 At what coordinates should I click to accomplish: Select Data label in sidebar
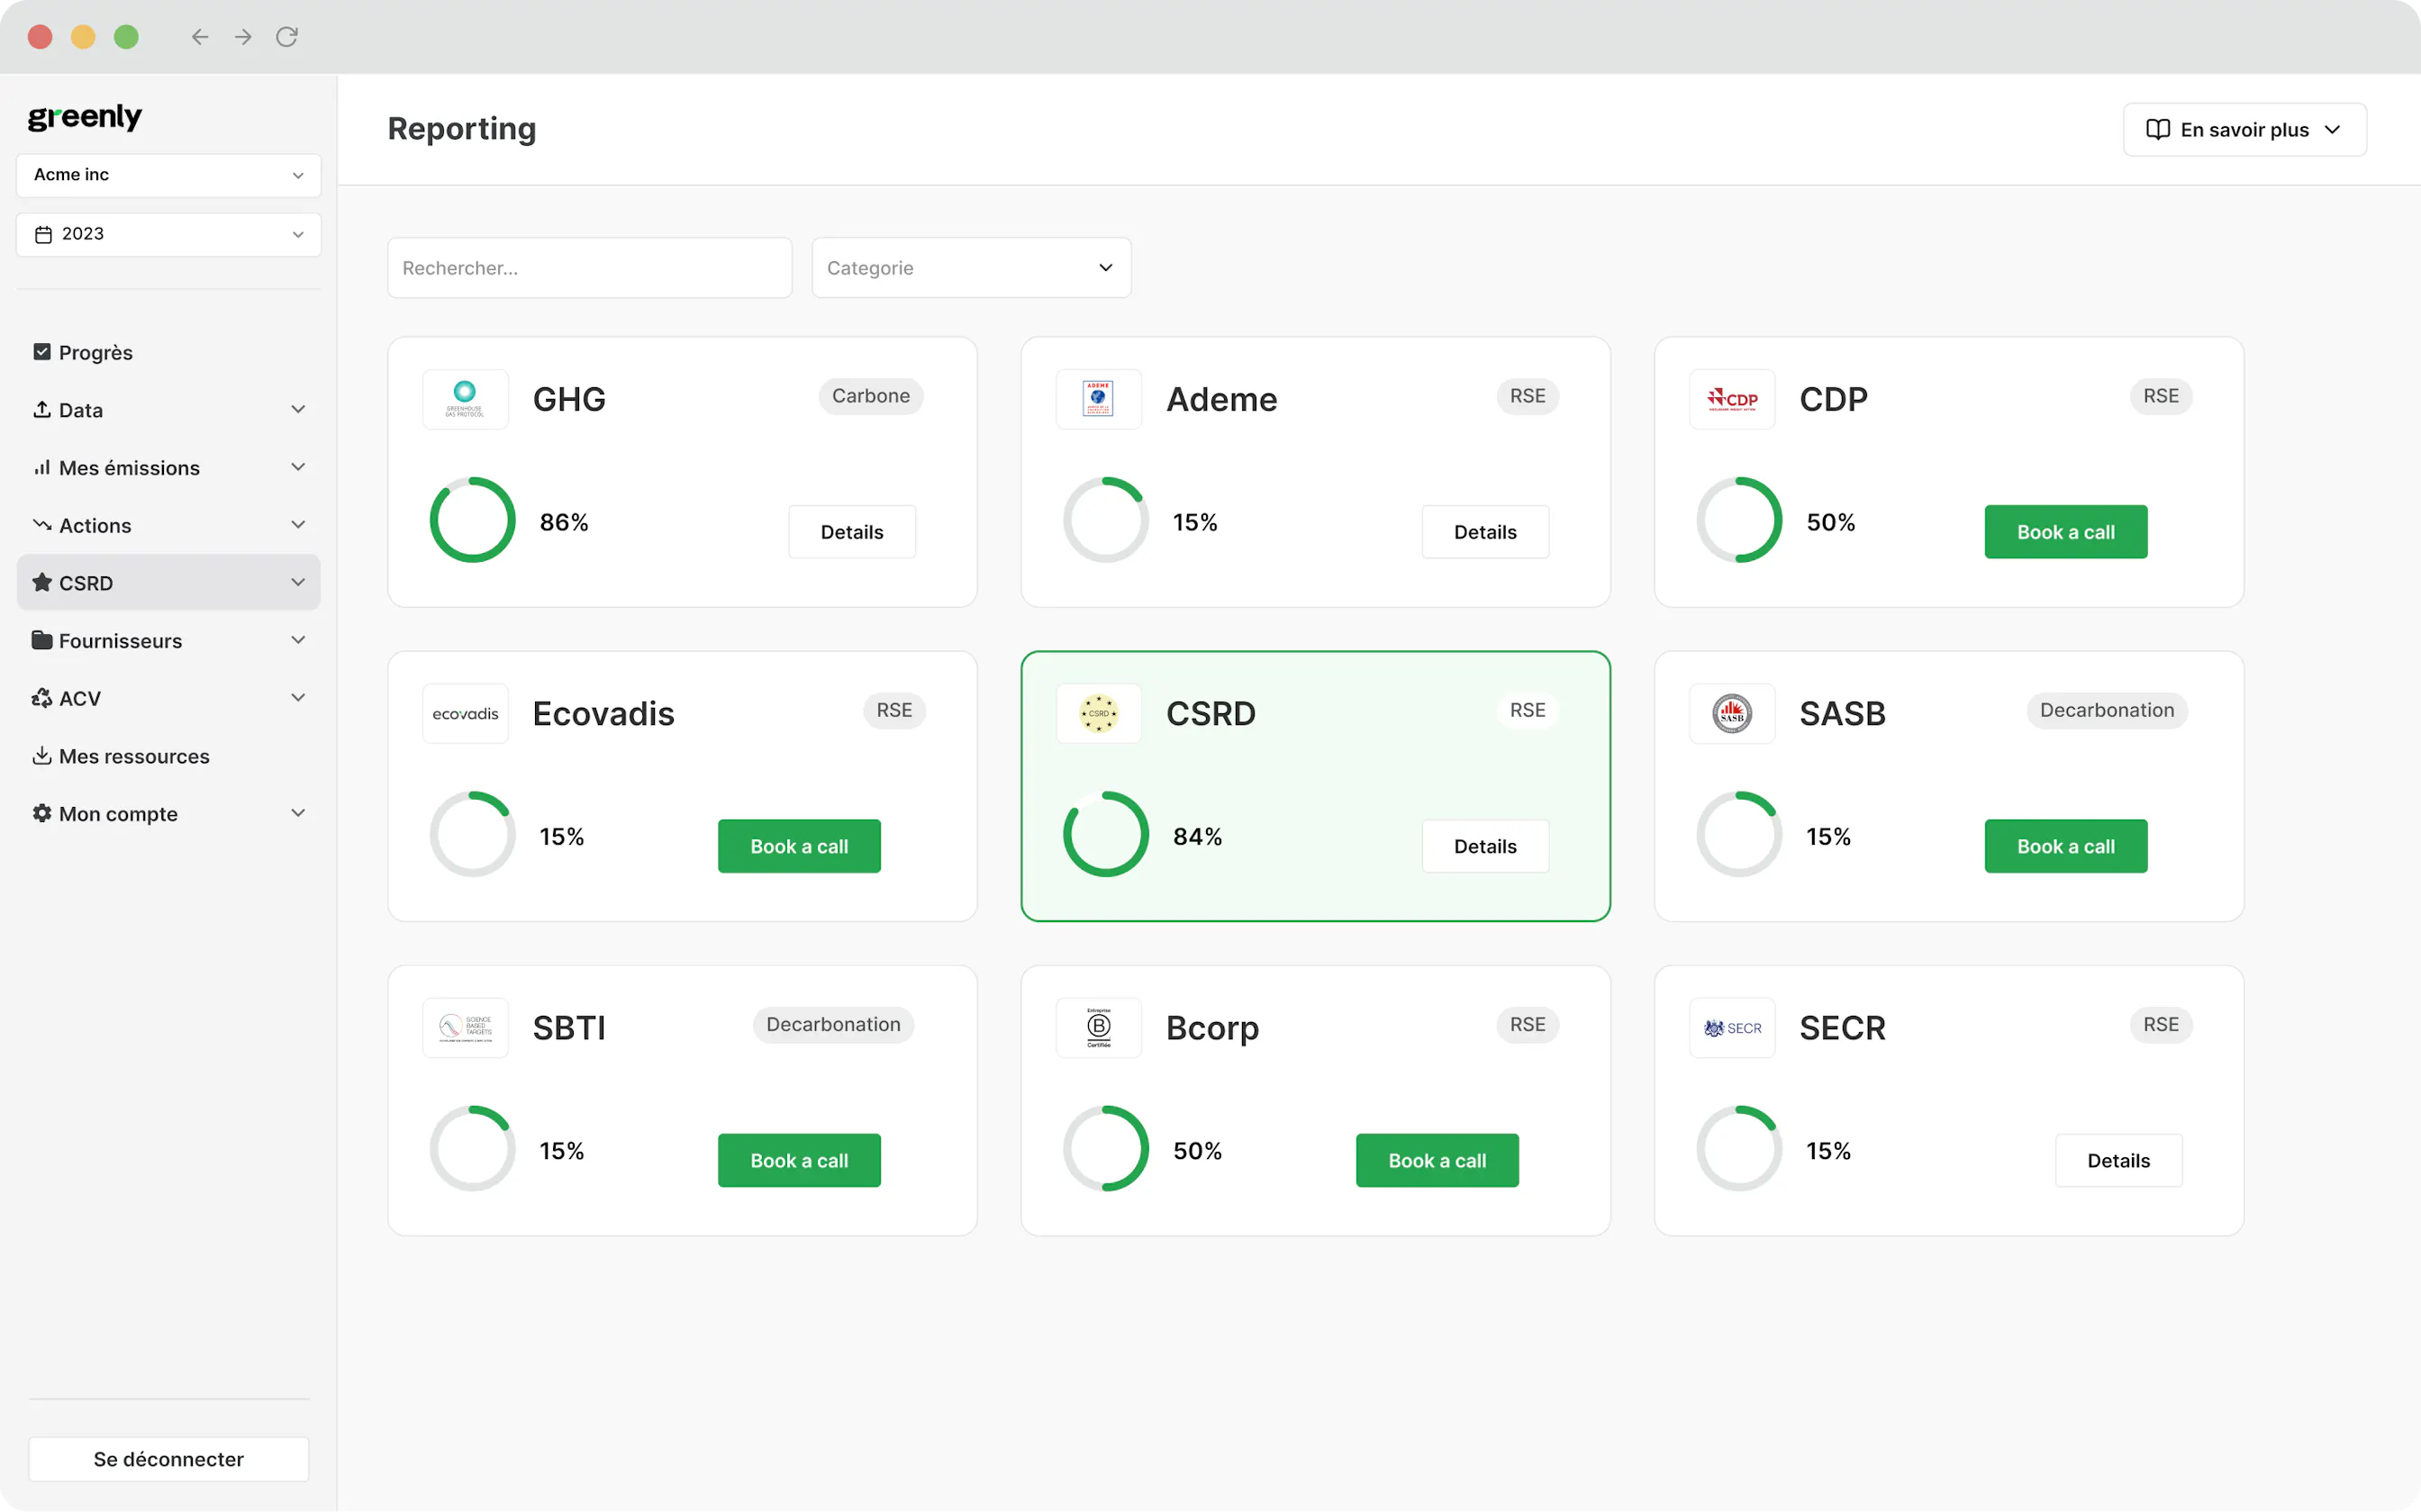[81, 410]
